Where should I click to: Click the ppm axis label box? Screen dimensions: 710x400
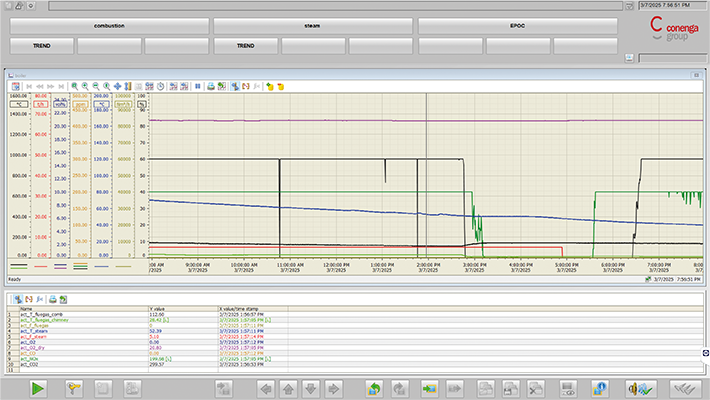click(80, 104)
